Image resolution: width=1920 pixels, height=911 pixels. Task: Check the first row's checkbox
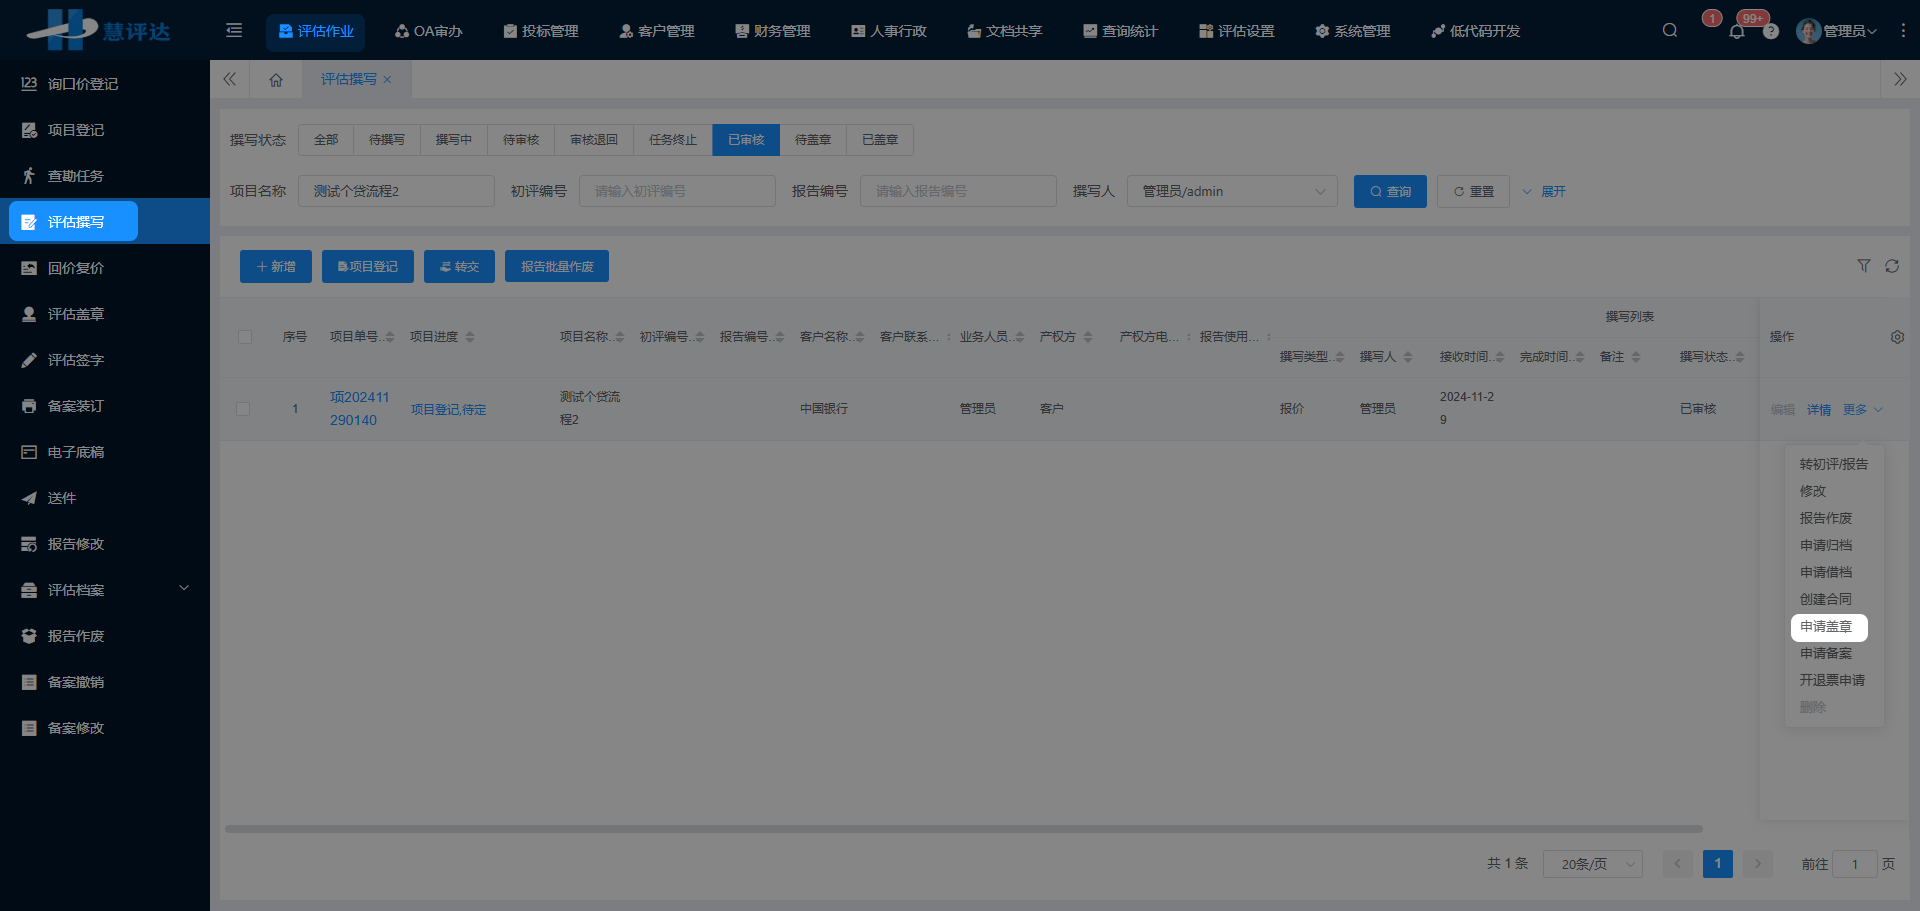coord(243,408)
